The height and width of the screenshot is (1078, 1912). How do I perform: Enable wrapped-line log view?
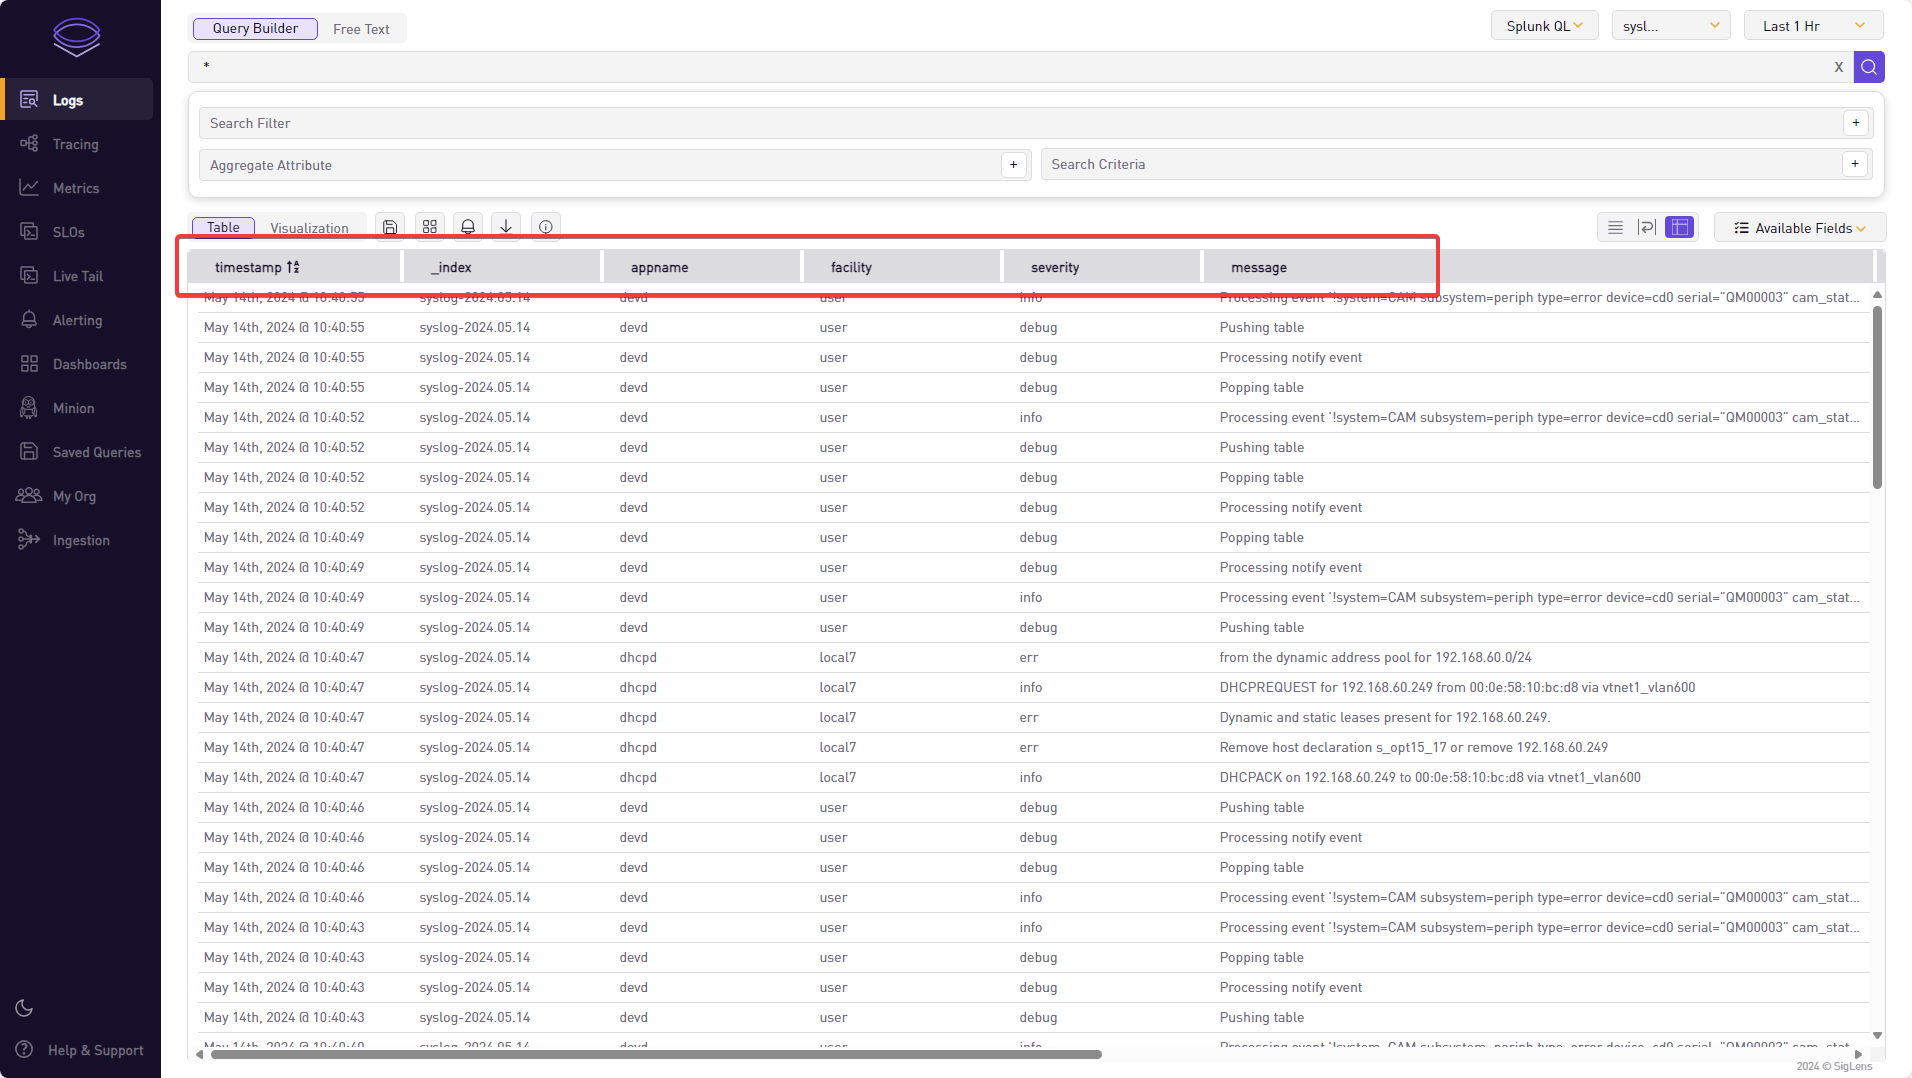click(1647, 228)
